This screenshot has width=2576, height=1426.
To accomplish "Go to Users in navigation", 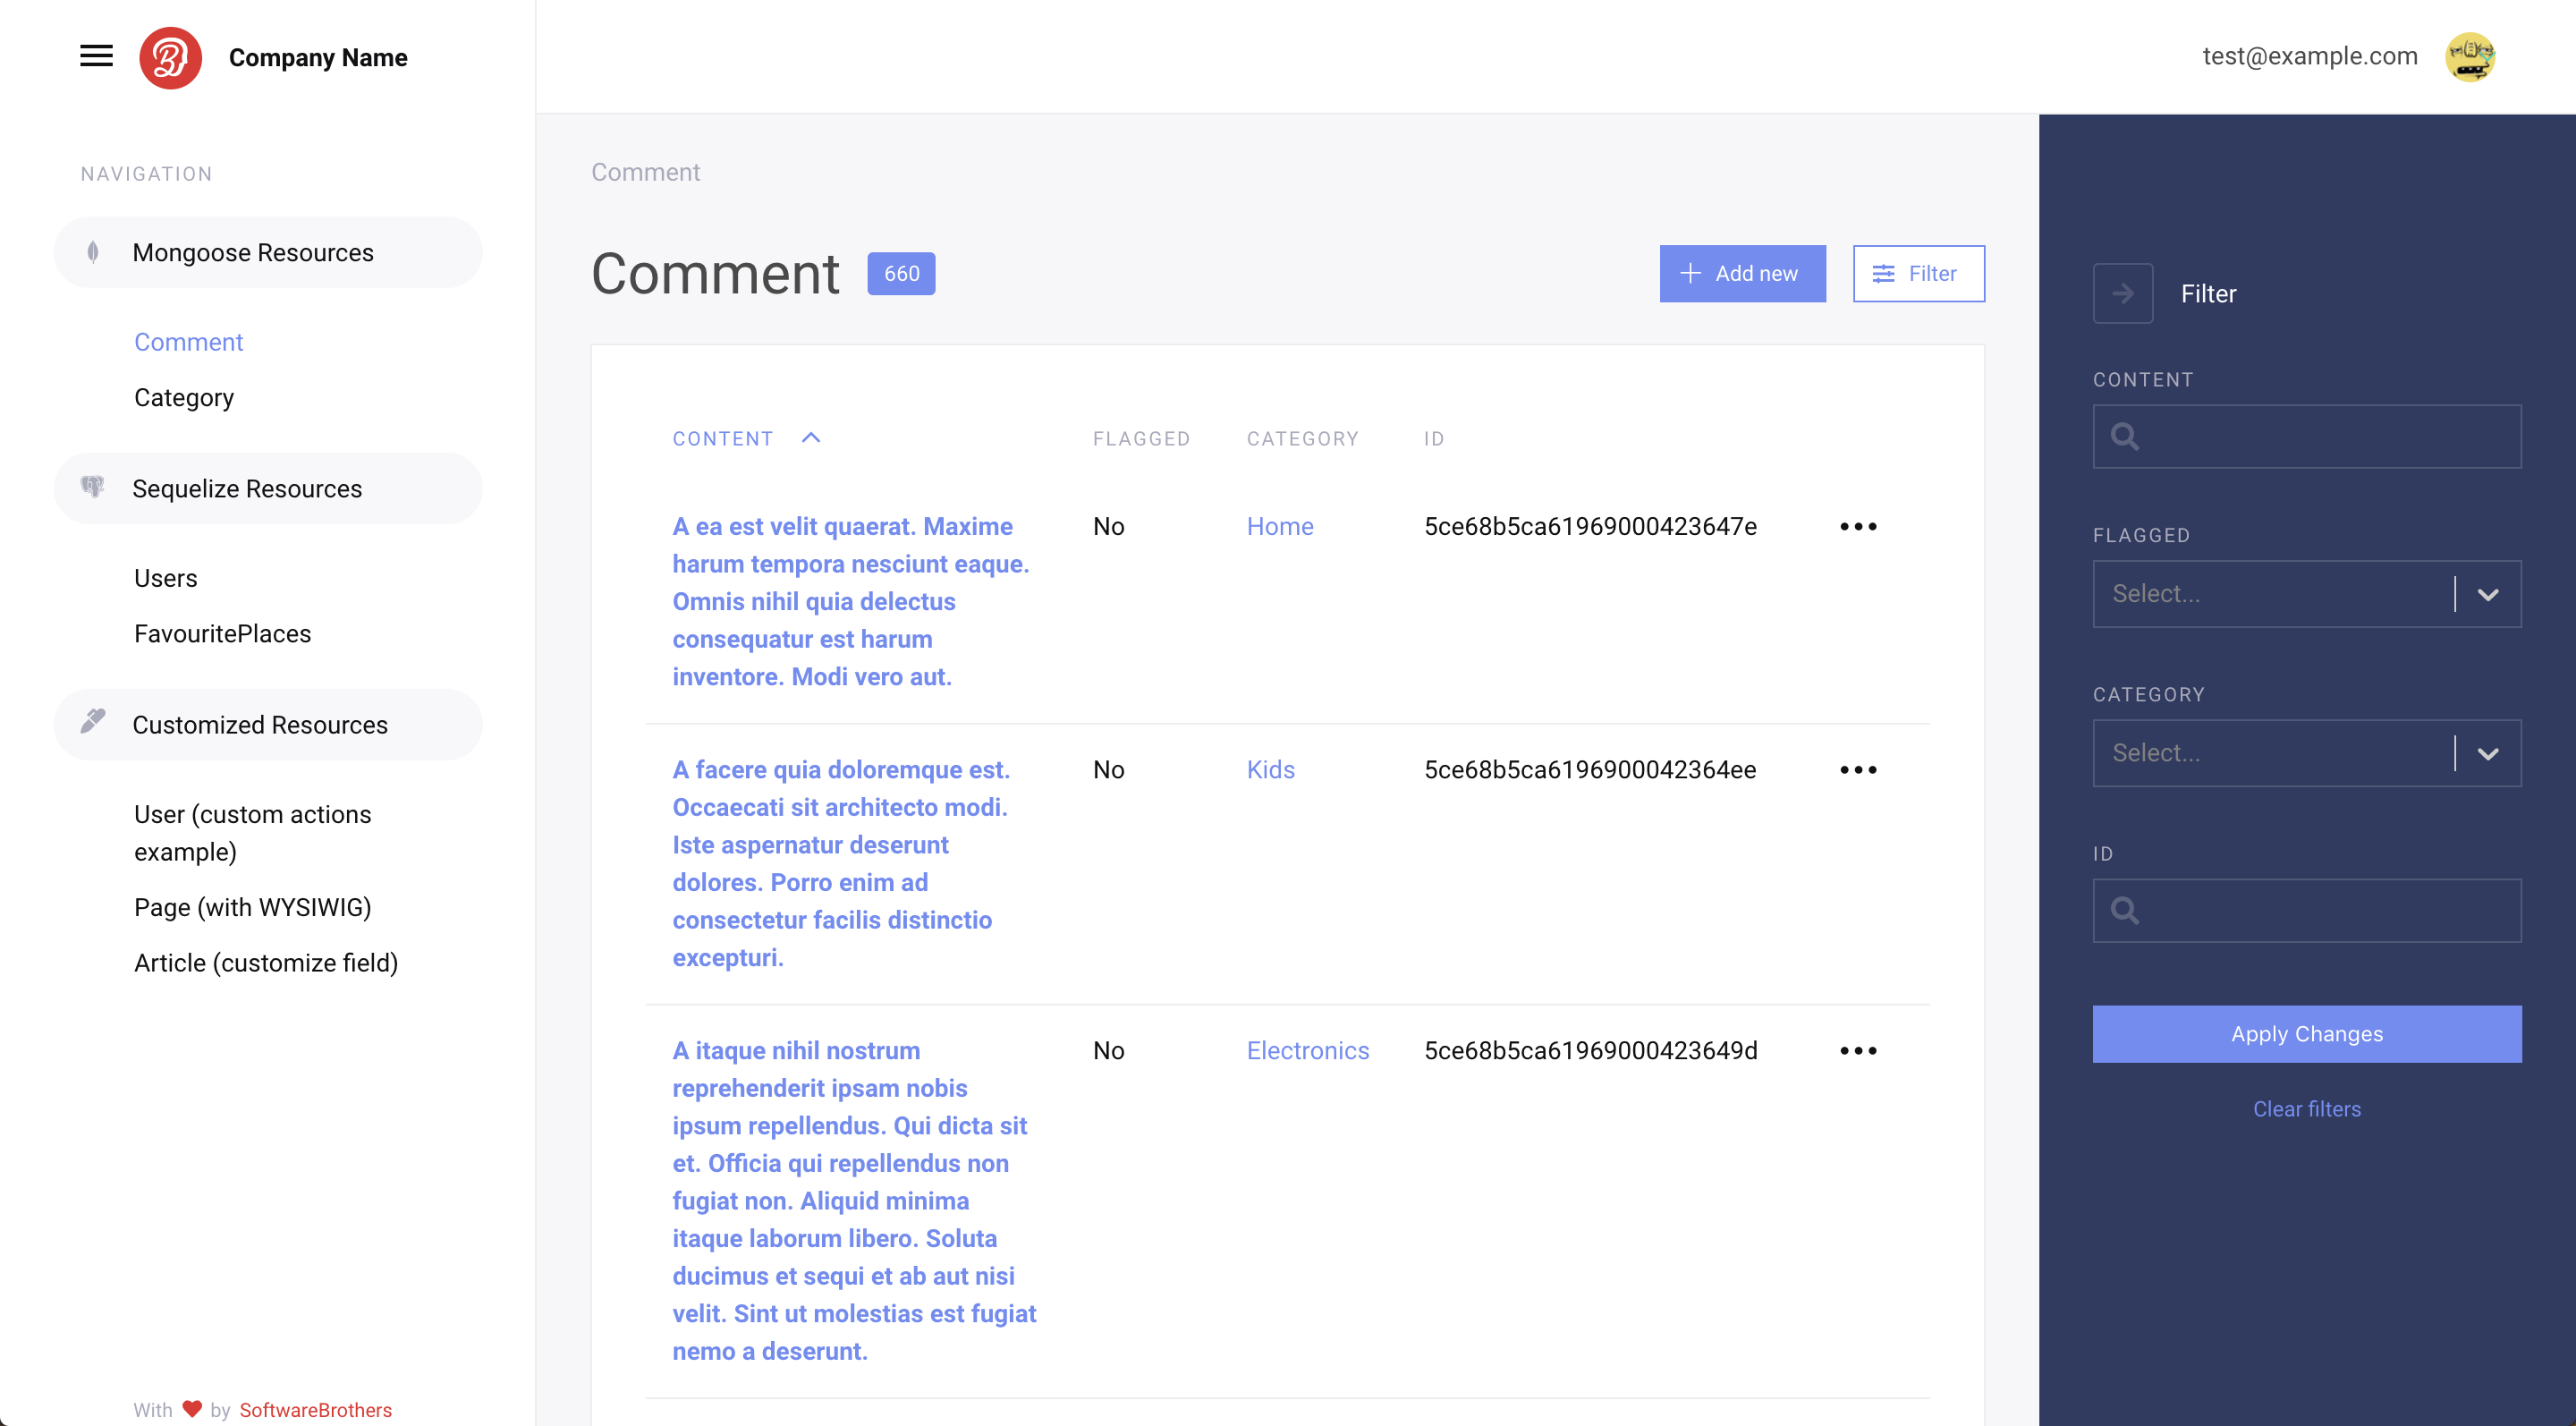I will click(x=166, y=578).
